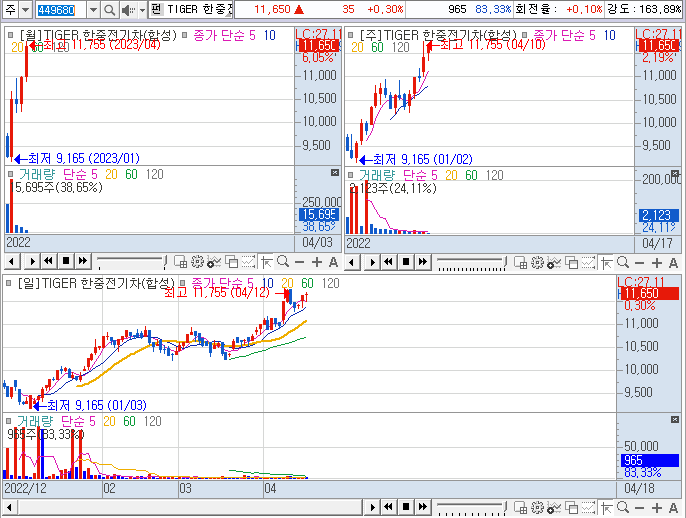The width and height of the screenshot is (686, 518).
Task: Close the monthly chart volume pane
Action: (x=335, y=172)
